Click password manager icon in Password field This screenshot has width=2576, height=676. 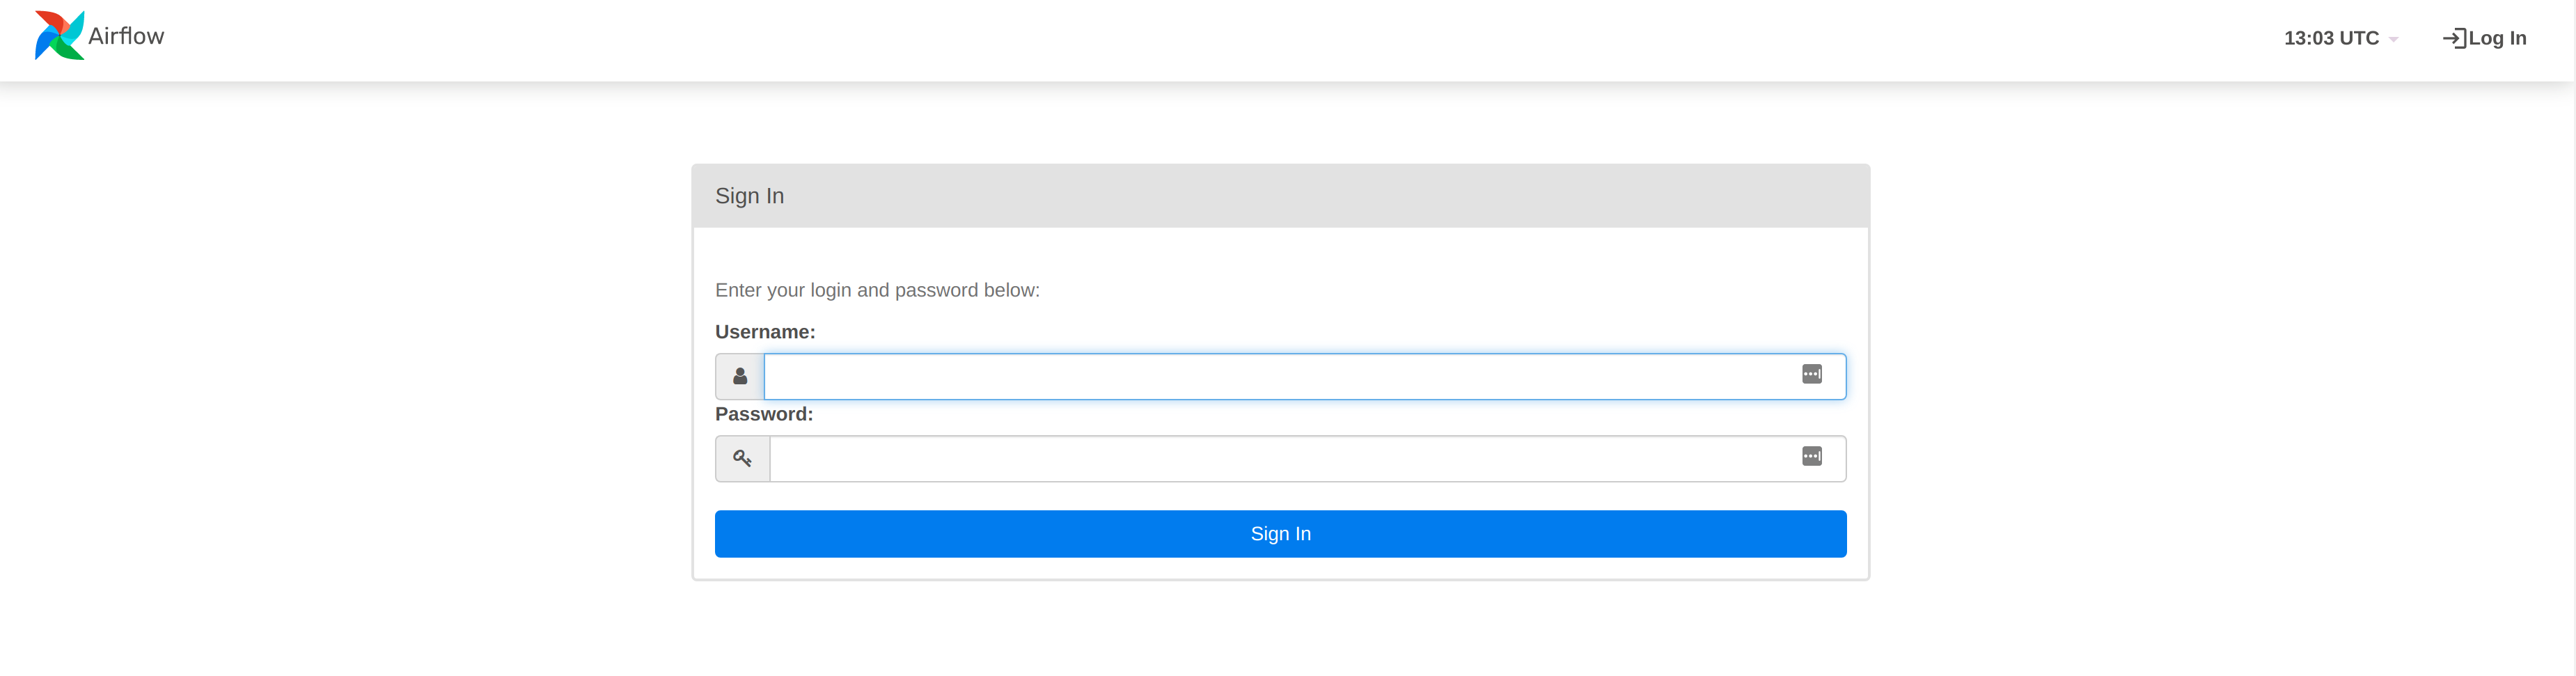(1811, 456)
